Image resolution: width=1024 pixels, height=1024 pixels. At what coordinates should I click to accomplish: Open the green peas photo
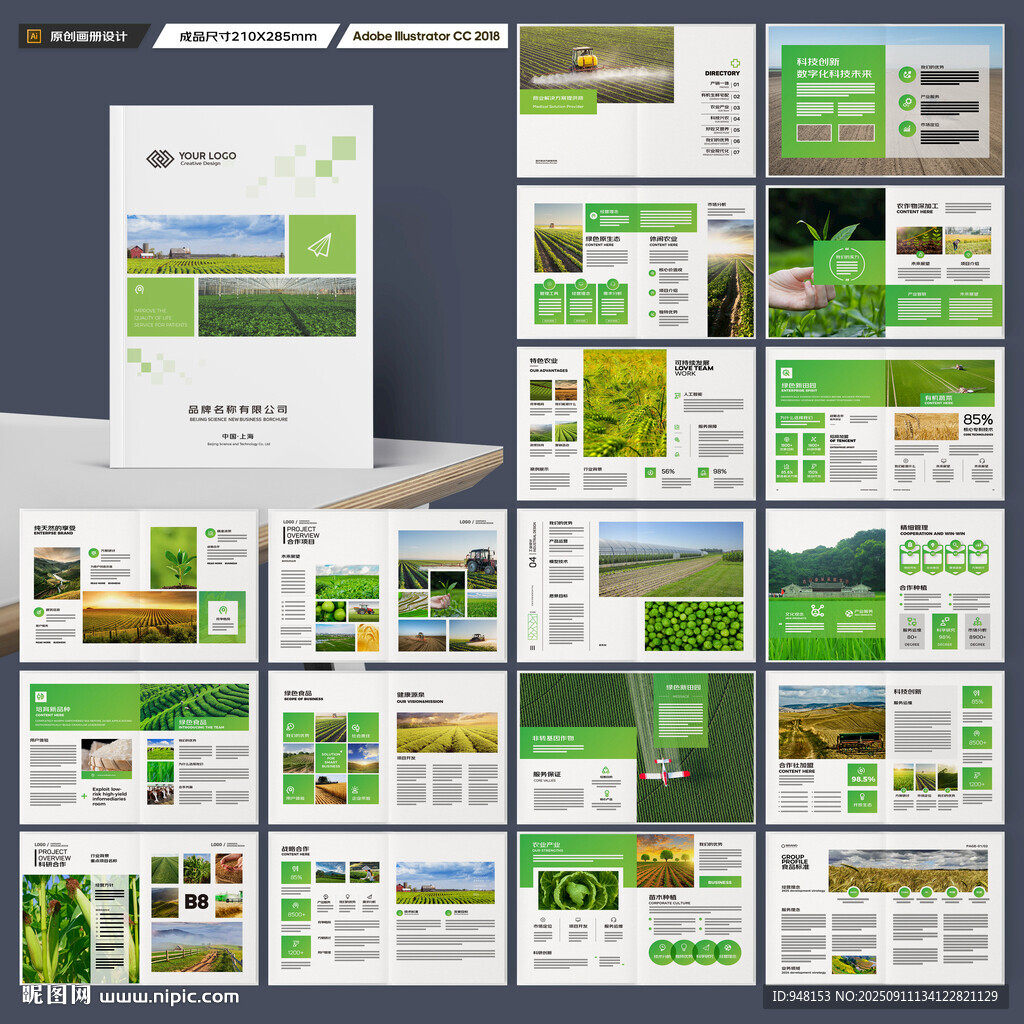click(x=694, y=626)
